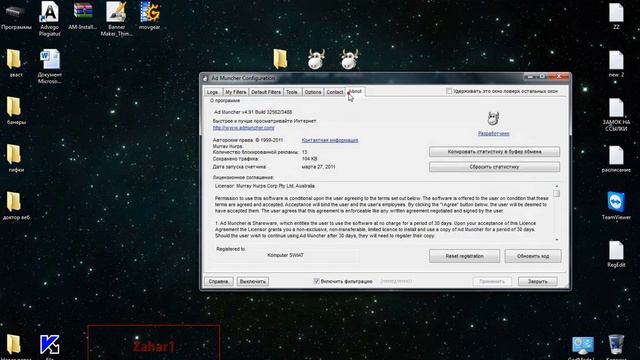The width and height of the screenshot is (640, 360).
Task: Open the admuncher.com website link
Action: click(243, 128)
